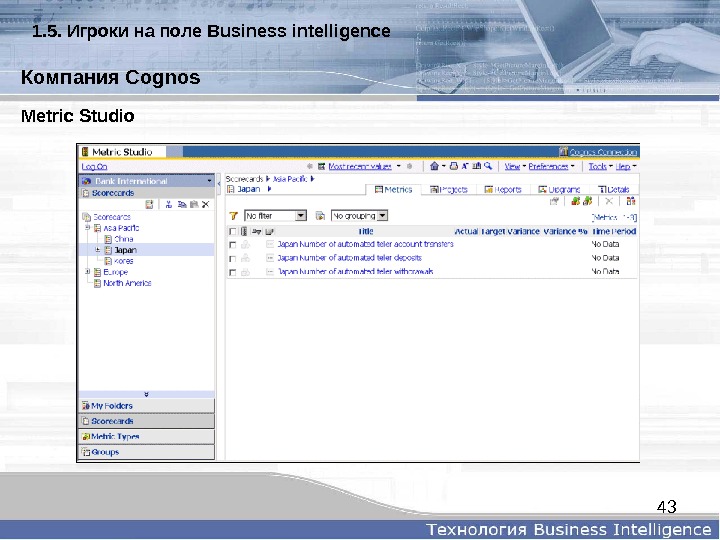Open the Bank International dropdown arrow
Screen dimensions: 720x540
[209, 181]
